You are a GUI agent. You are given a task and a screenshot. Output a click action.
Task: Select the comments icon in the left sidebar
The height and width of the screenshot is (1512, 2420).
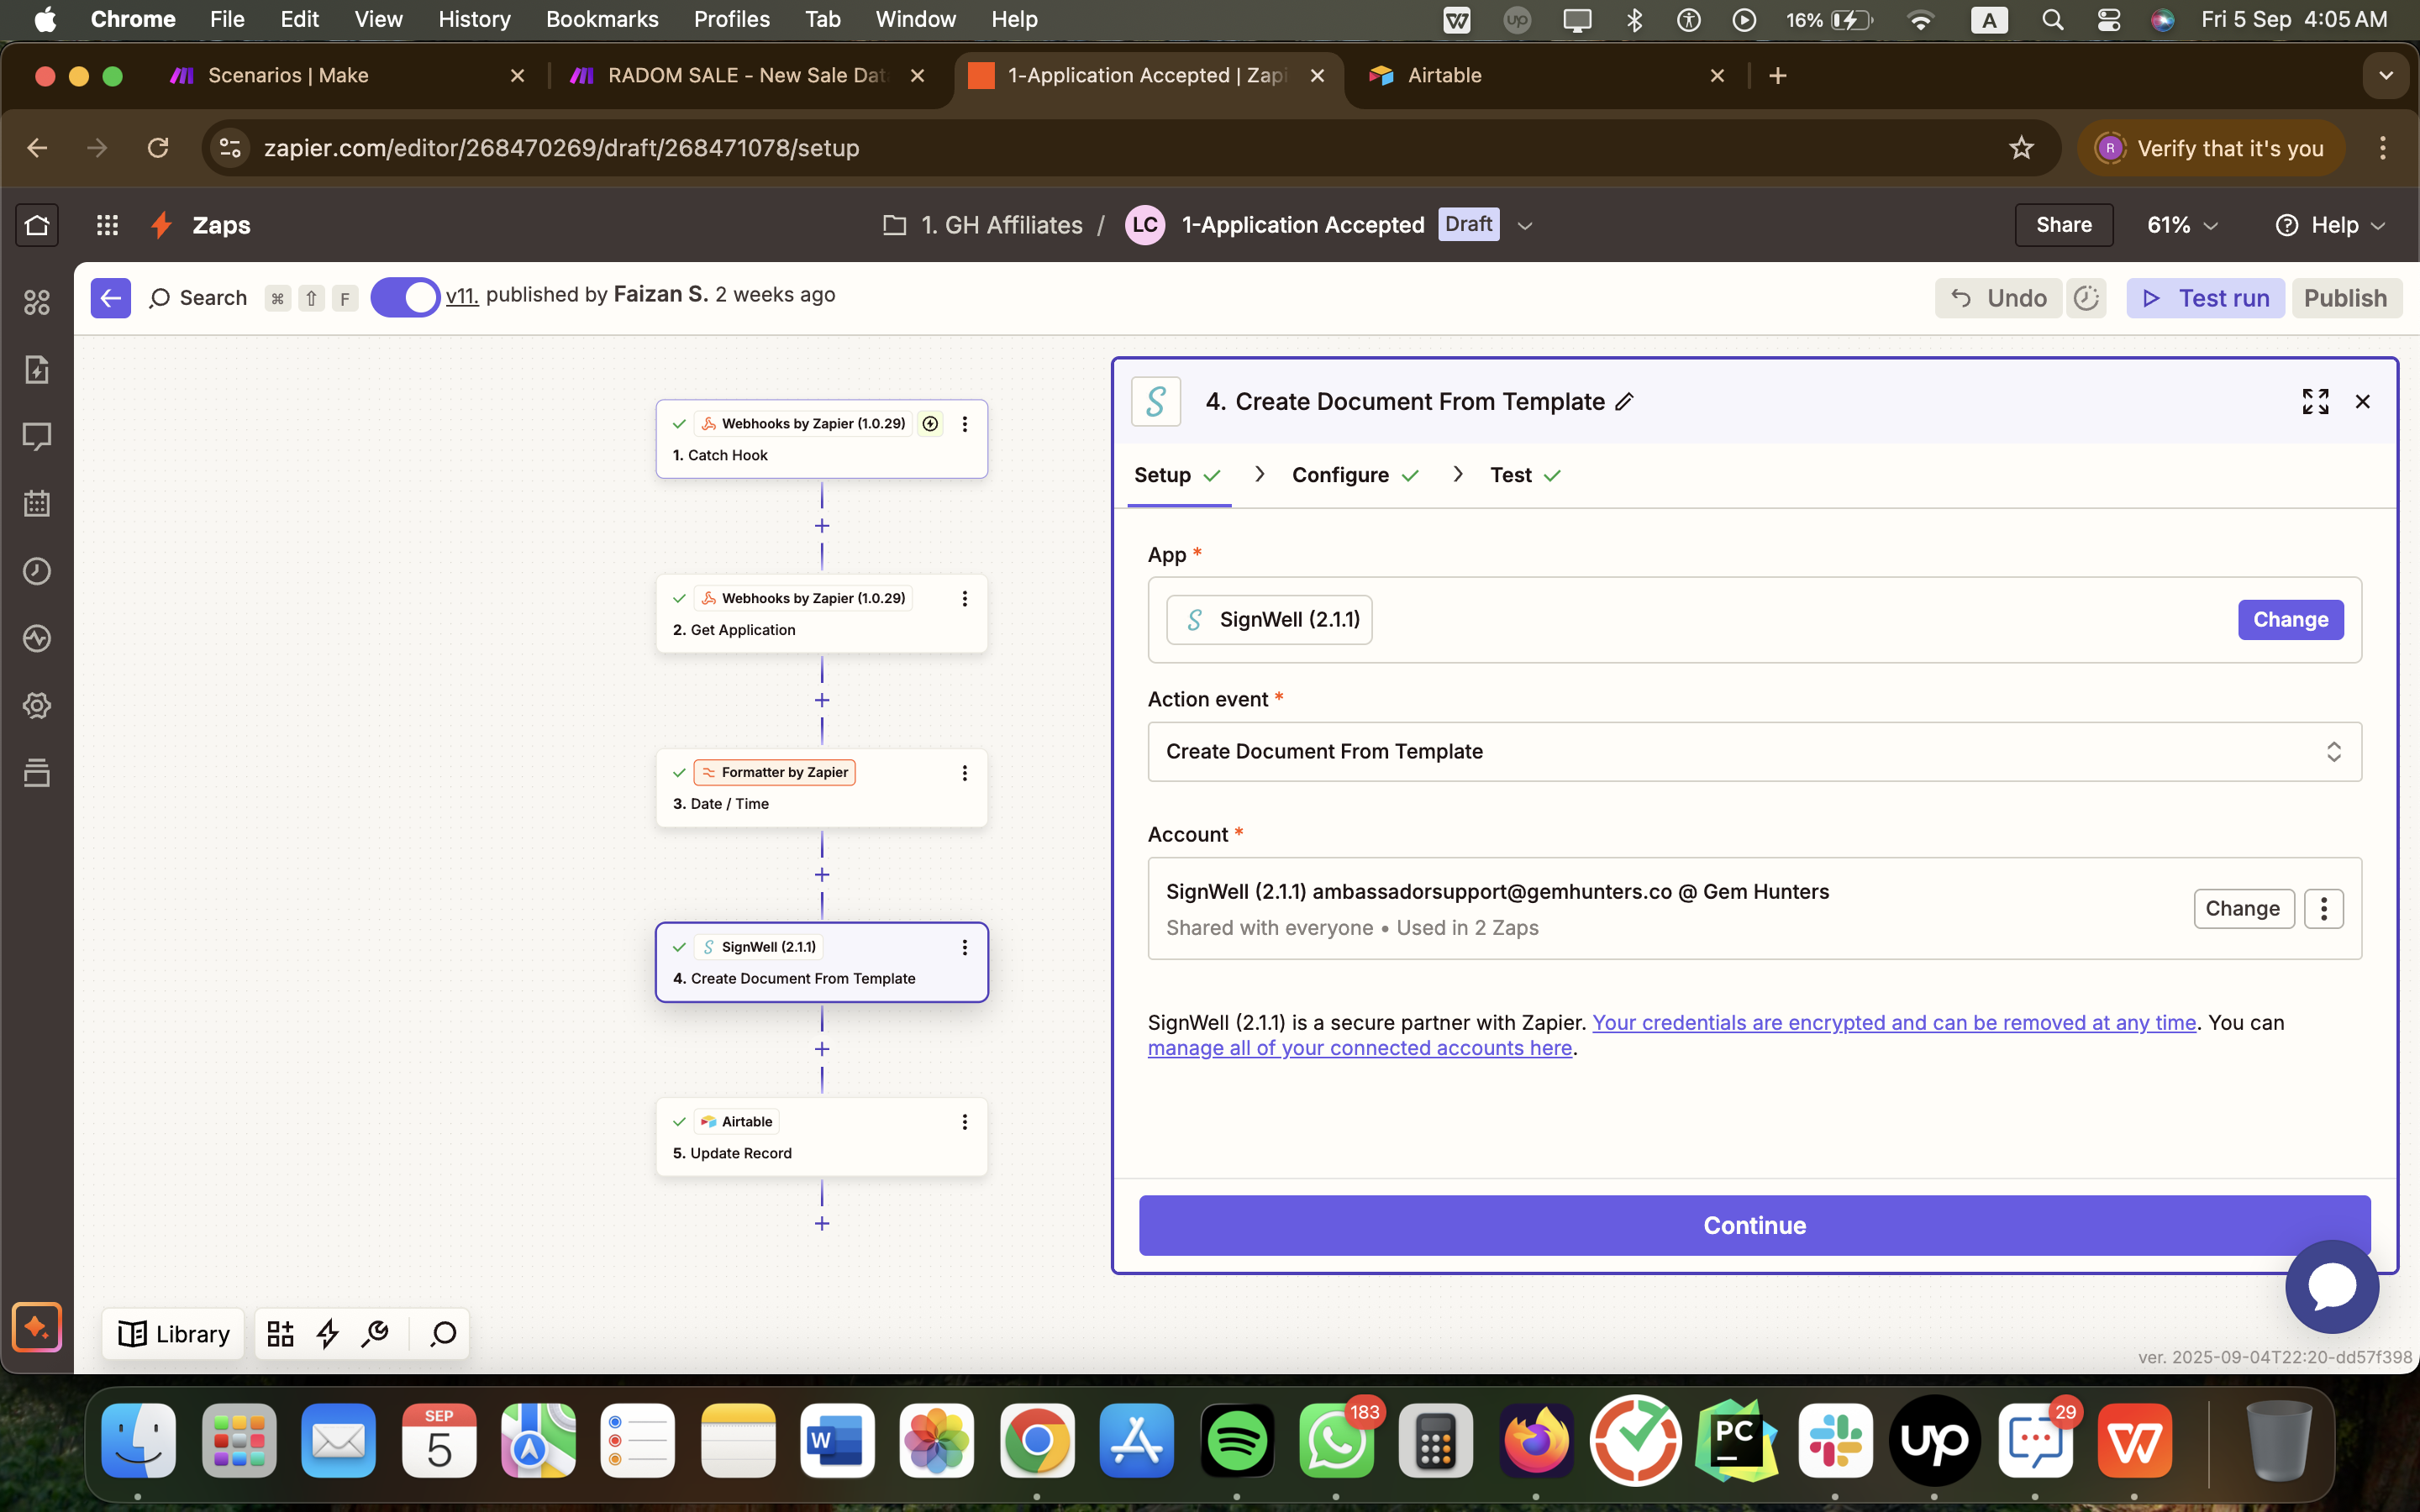point(37,437)
